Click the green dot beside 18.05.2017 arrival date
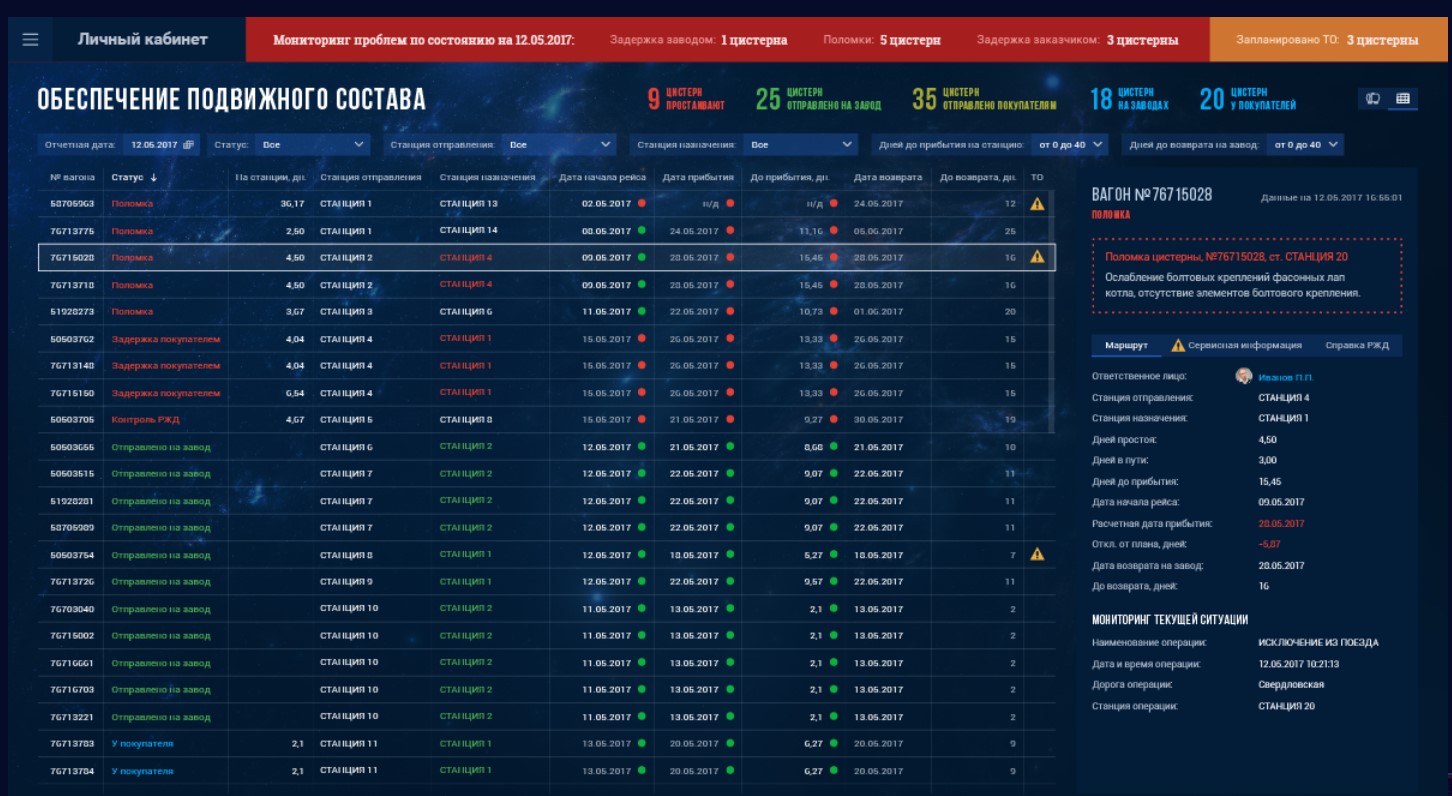The height and width of the screenshot is (796, 1452). point(730,554)
